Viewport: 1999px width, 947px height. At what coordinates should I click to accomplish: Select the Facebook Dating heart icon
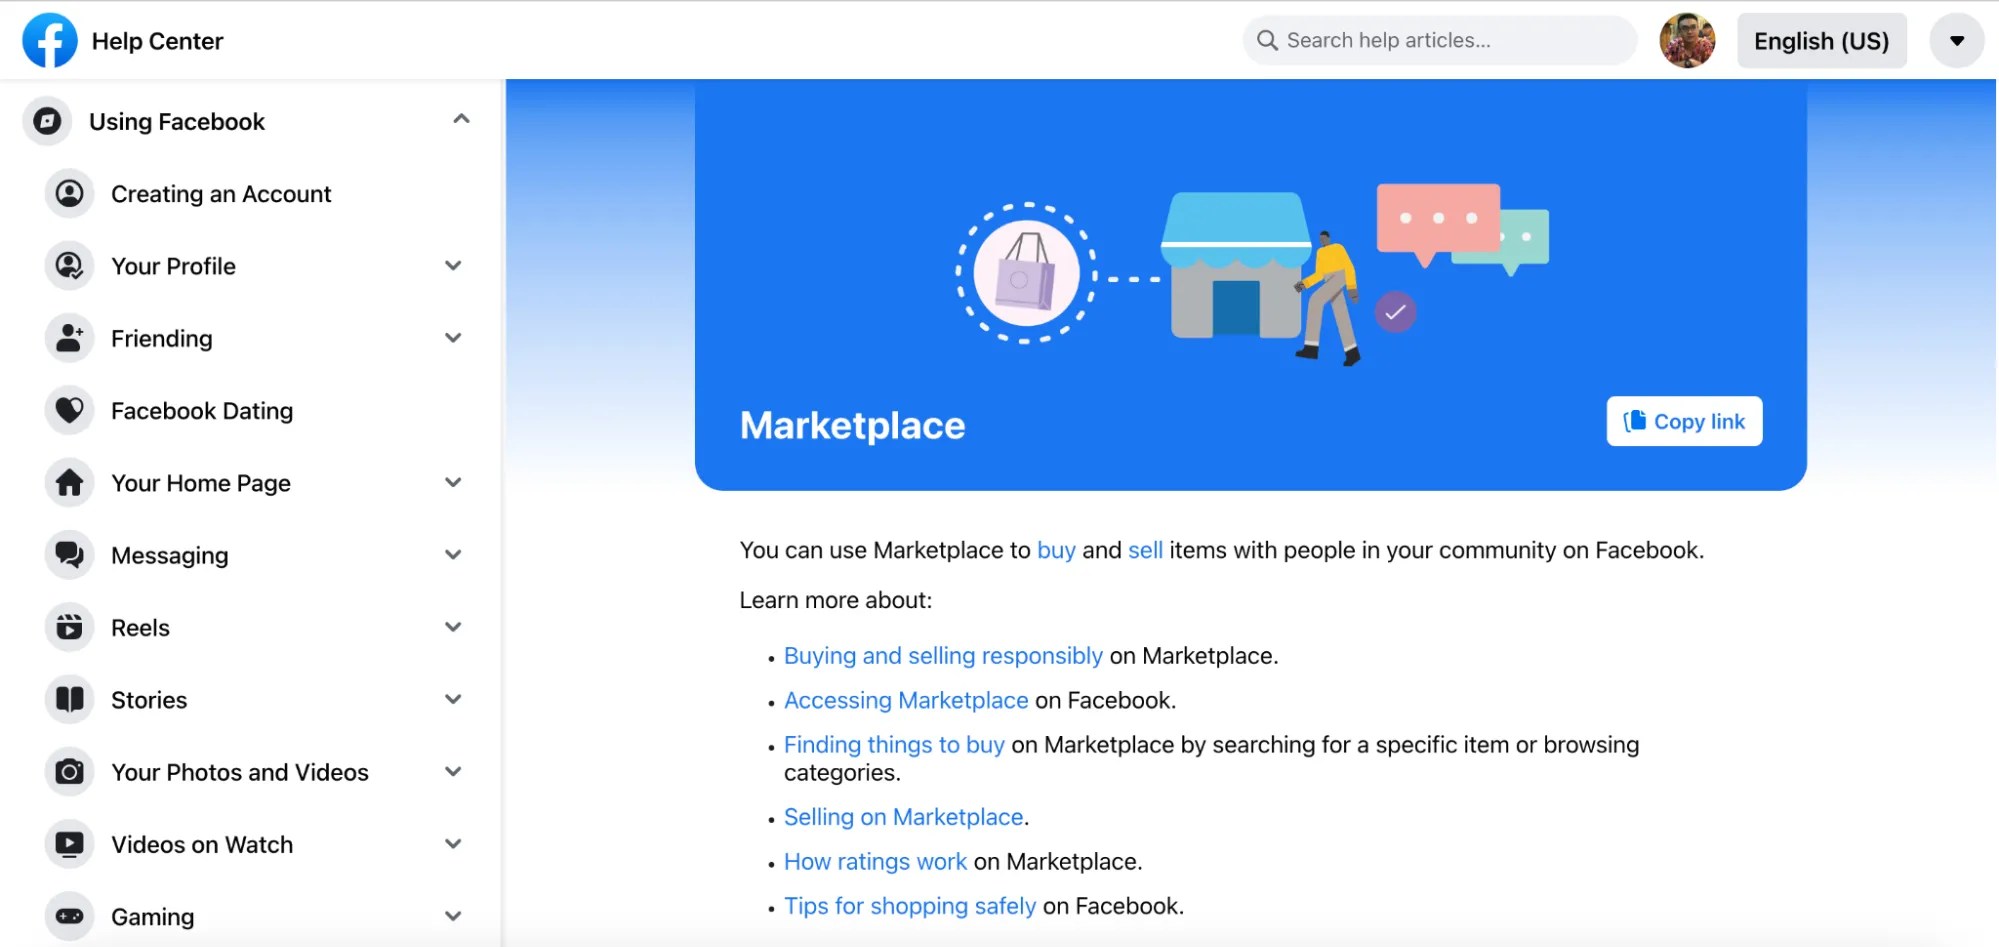coord(68,410)
